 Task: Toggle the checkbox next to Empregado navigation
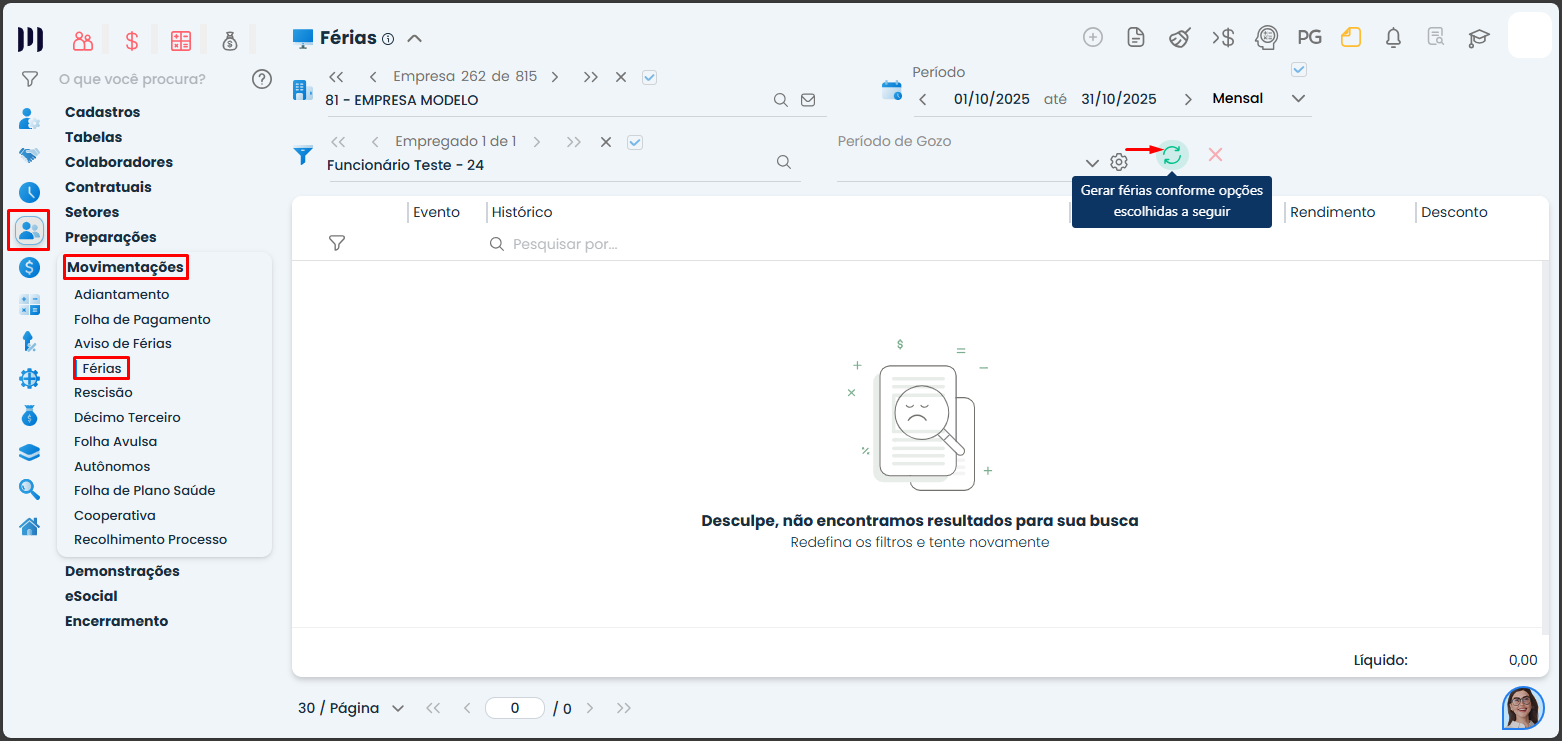click(634, 142)
